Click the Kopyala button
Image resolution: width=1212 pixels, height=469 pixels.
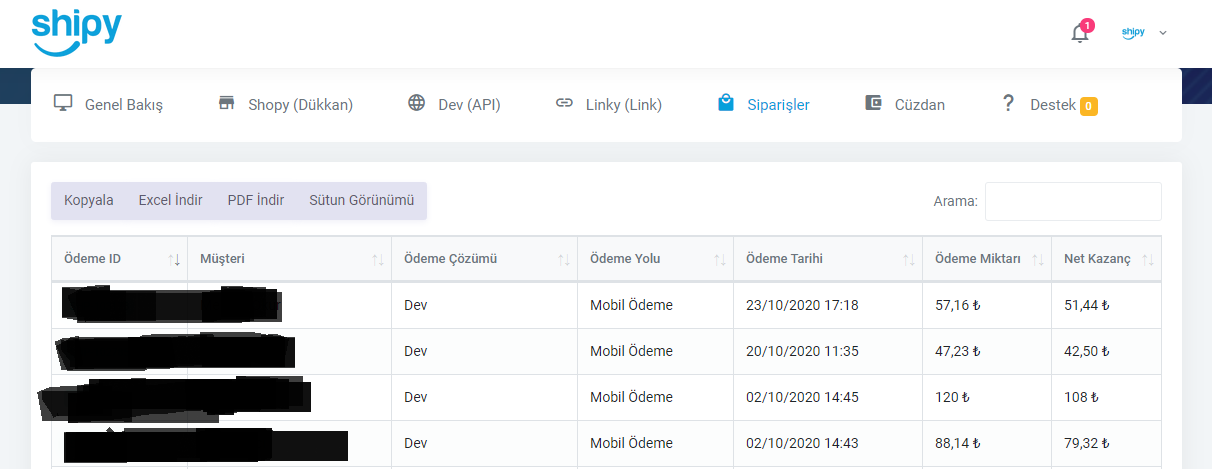(x=89, y=200)
